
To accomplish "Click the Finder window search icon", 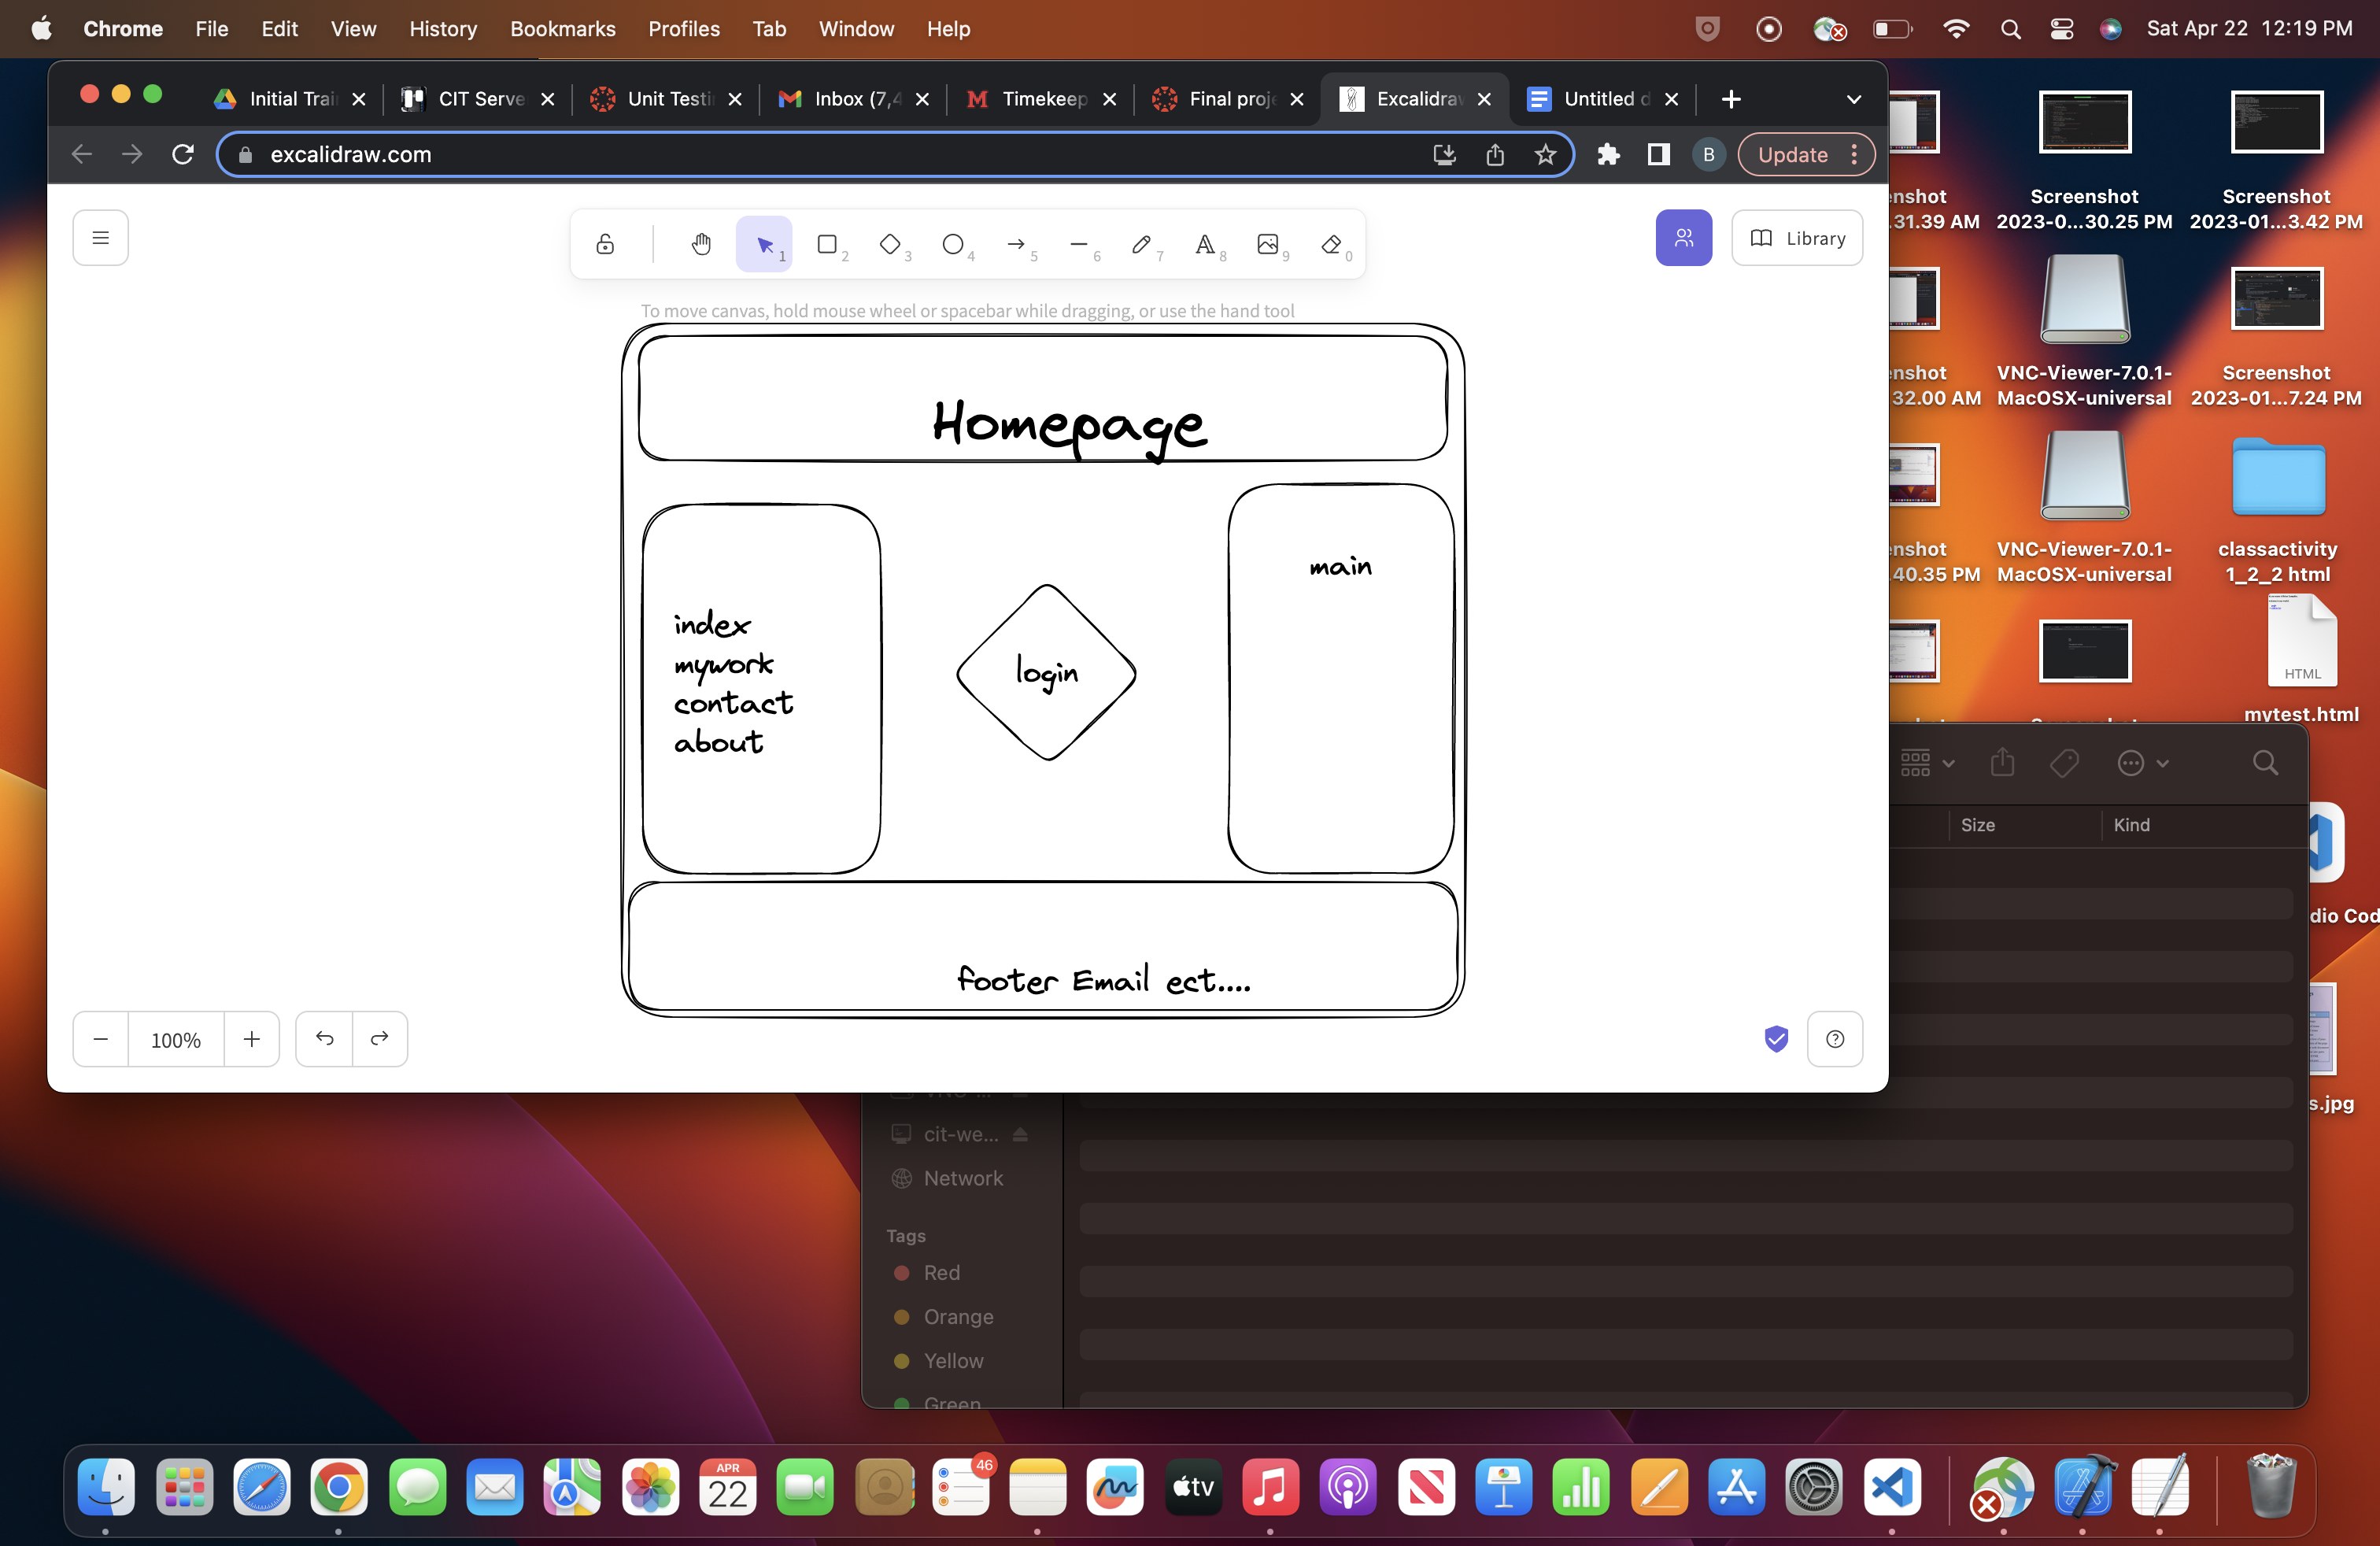I will pos(2266,763).
